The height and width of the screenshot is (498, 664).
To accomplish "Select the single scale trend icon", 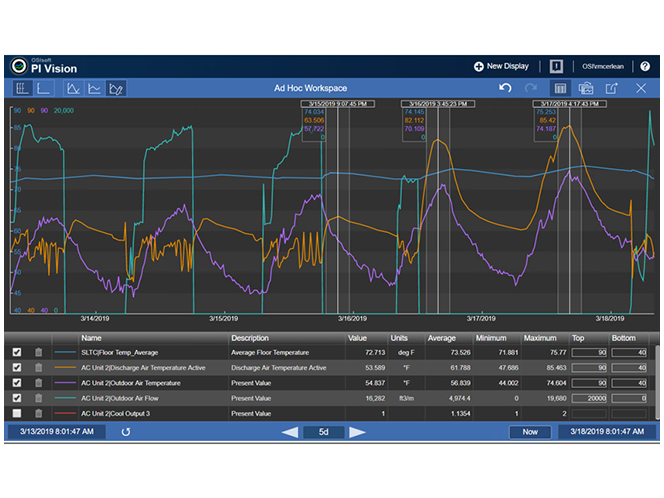I will (x=43, y=89).
